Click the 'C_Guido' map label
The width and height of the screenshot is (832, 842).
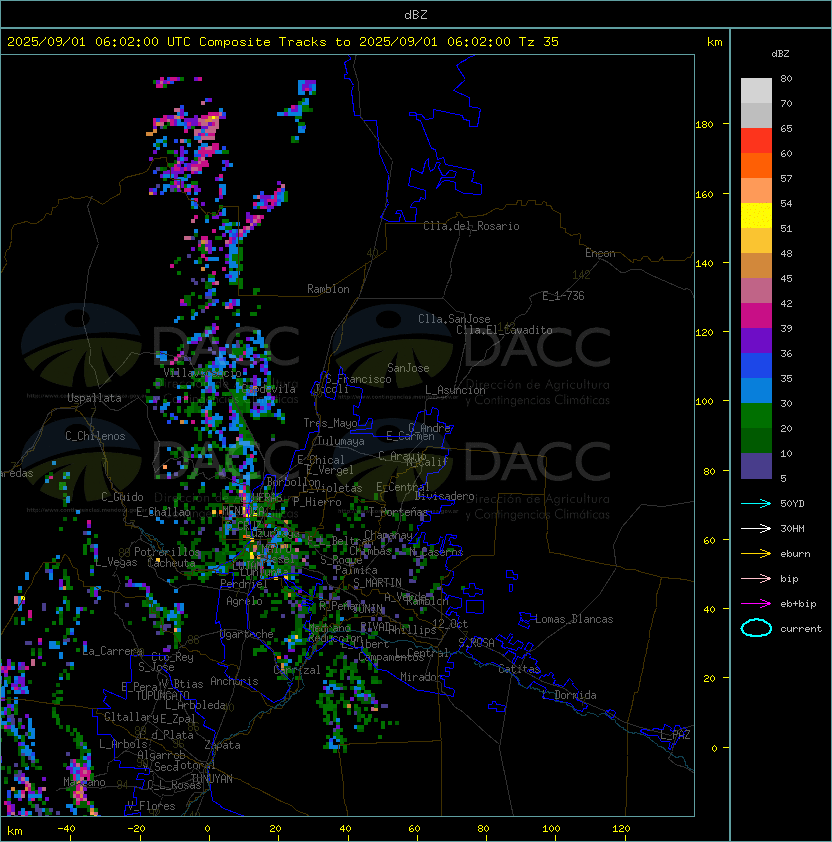122,497
